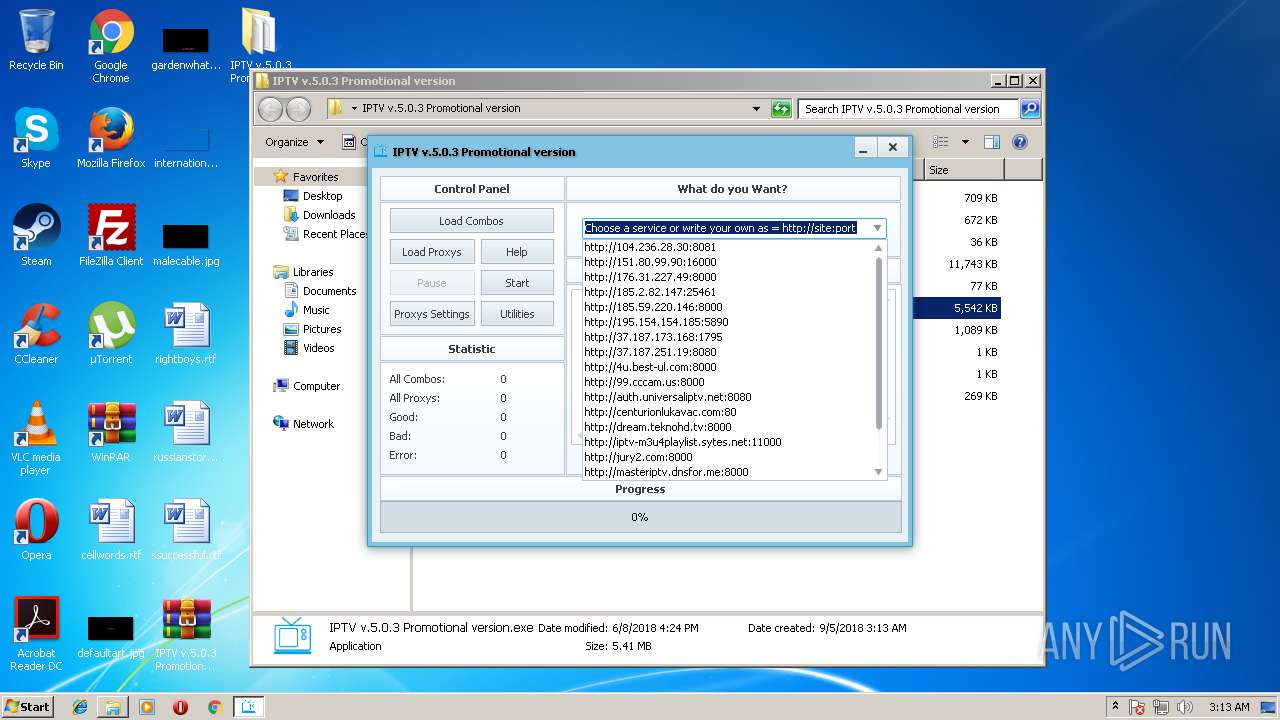The width and height of the screenshot is (1280, 720).
Task: Open FileZilla Client shortcut
Action: tap(111, 236)
